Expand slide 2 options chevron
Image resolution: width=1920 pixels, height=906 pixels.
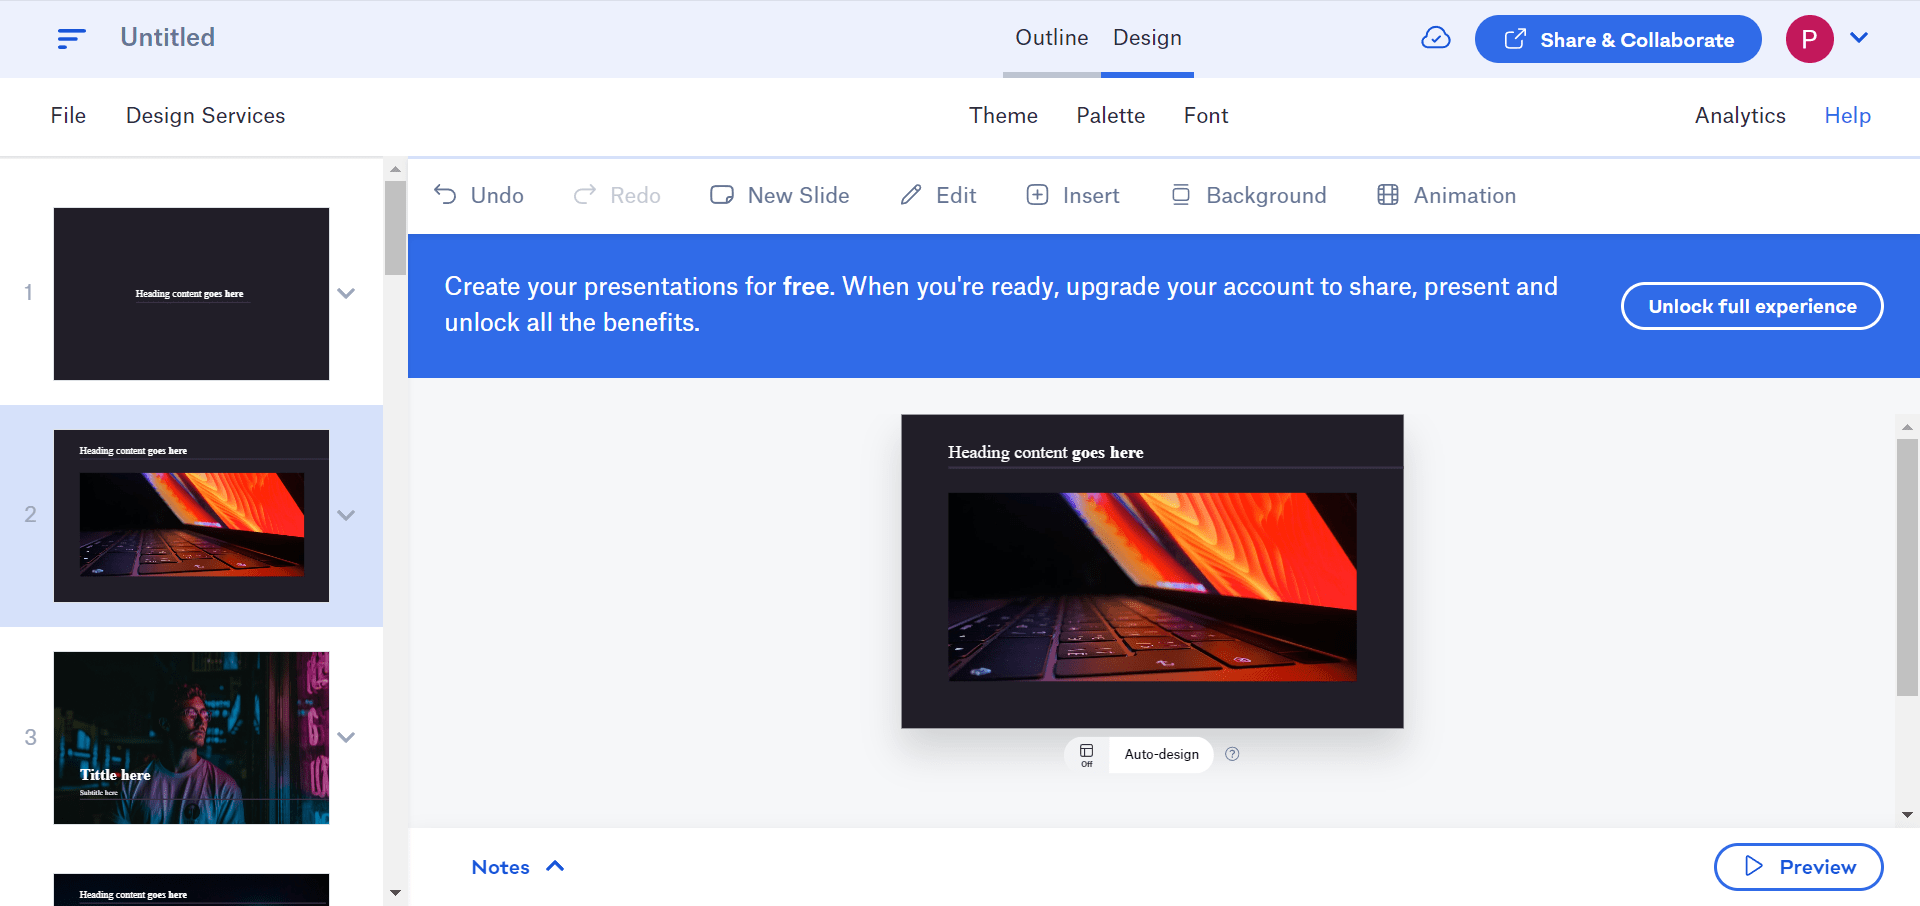(346, 515)
